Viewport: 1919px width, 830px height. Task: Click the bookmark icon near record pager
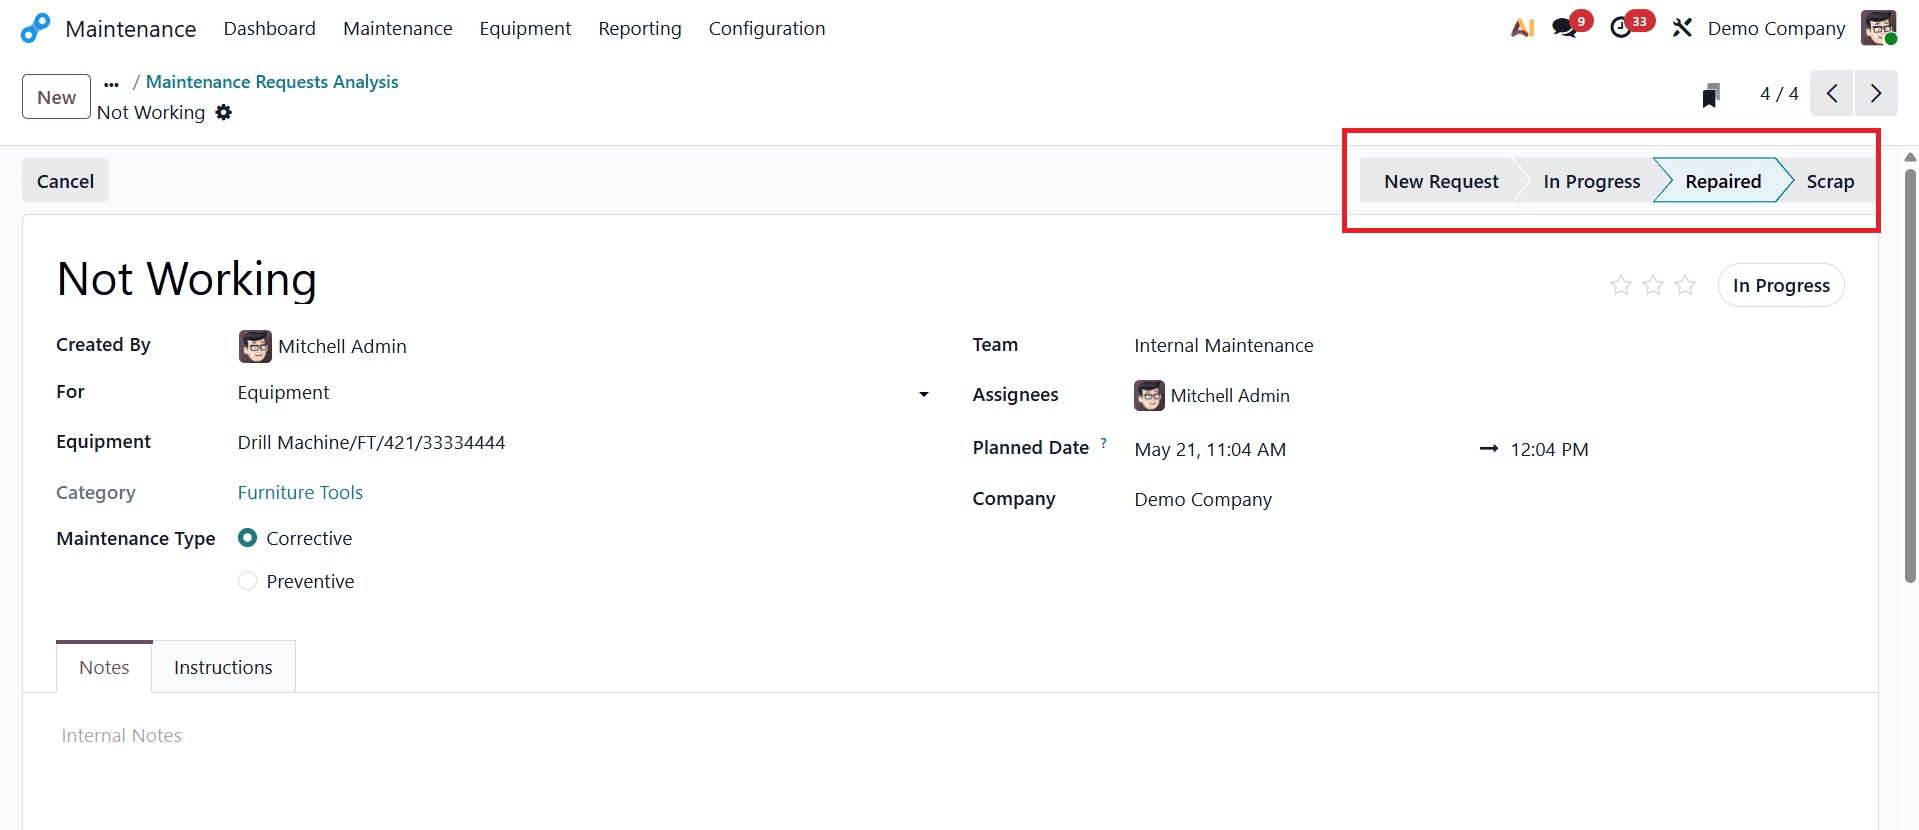[1711, 95]
